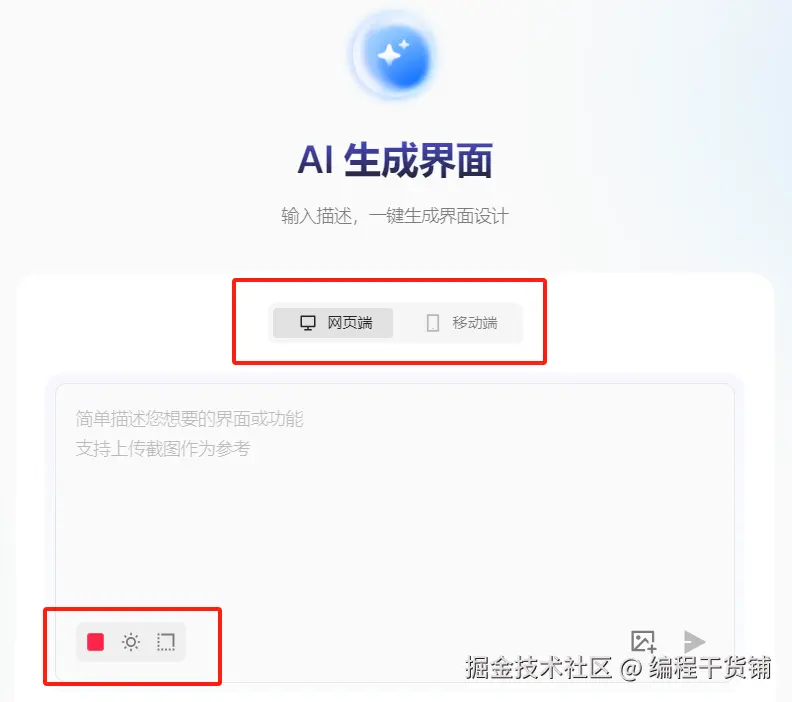Click the 掘金技术社区 watermark text
Viewport: 792px width, 702px height.
tap(538, 668)
